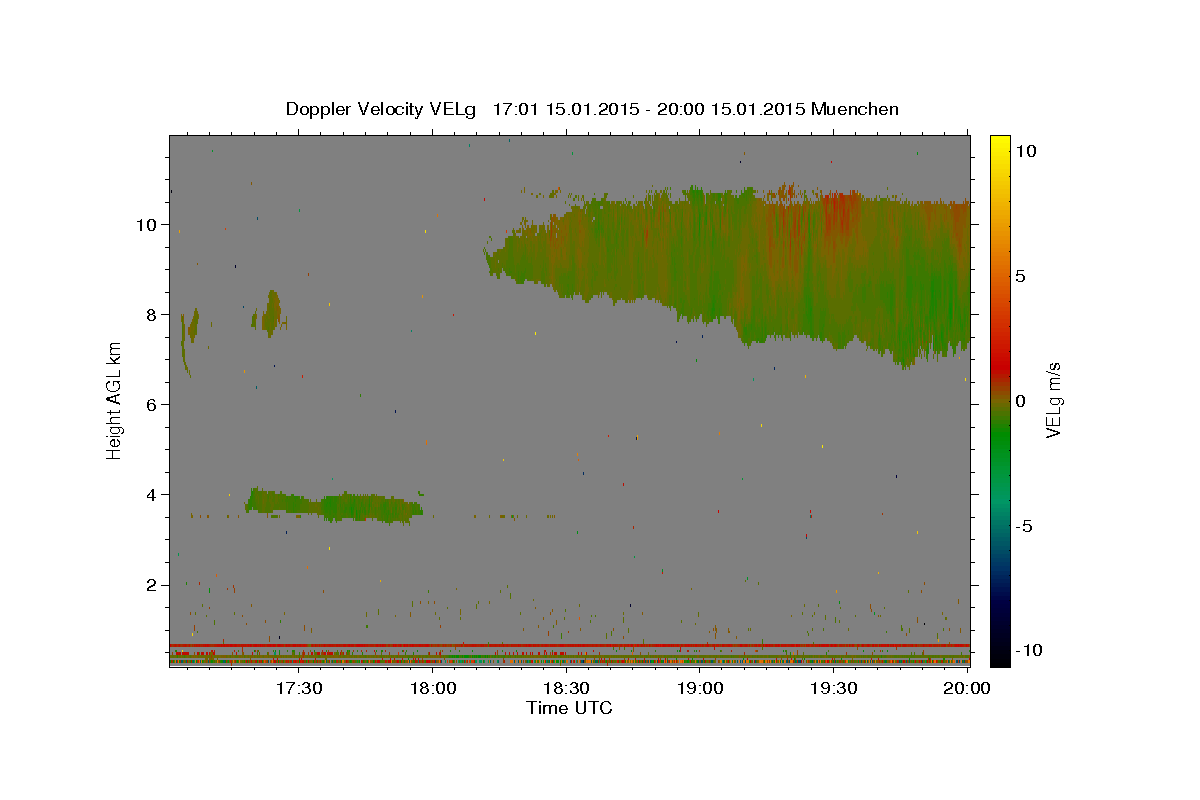This screenshot has width=1200, height=800.
Task: Click the colorbar value -5
Action: (1024, 526)
